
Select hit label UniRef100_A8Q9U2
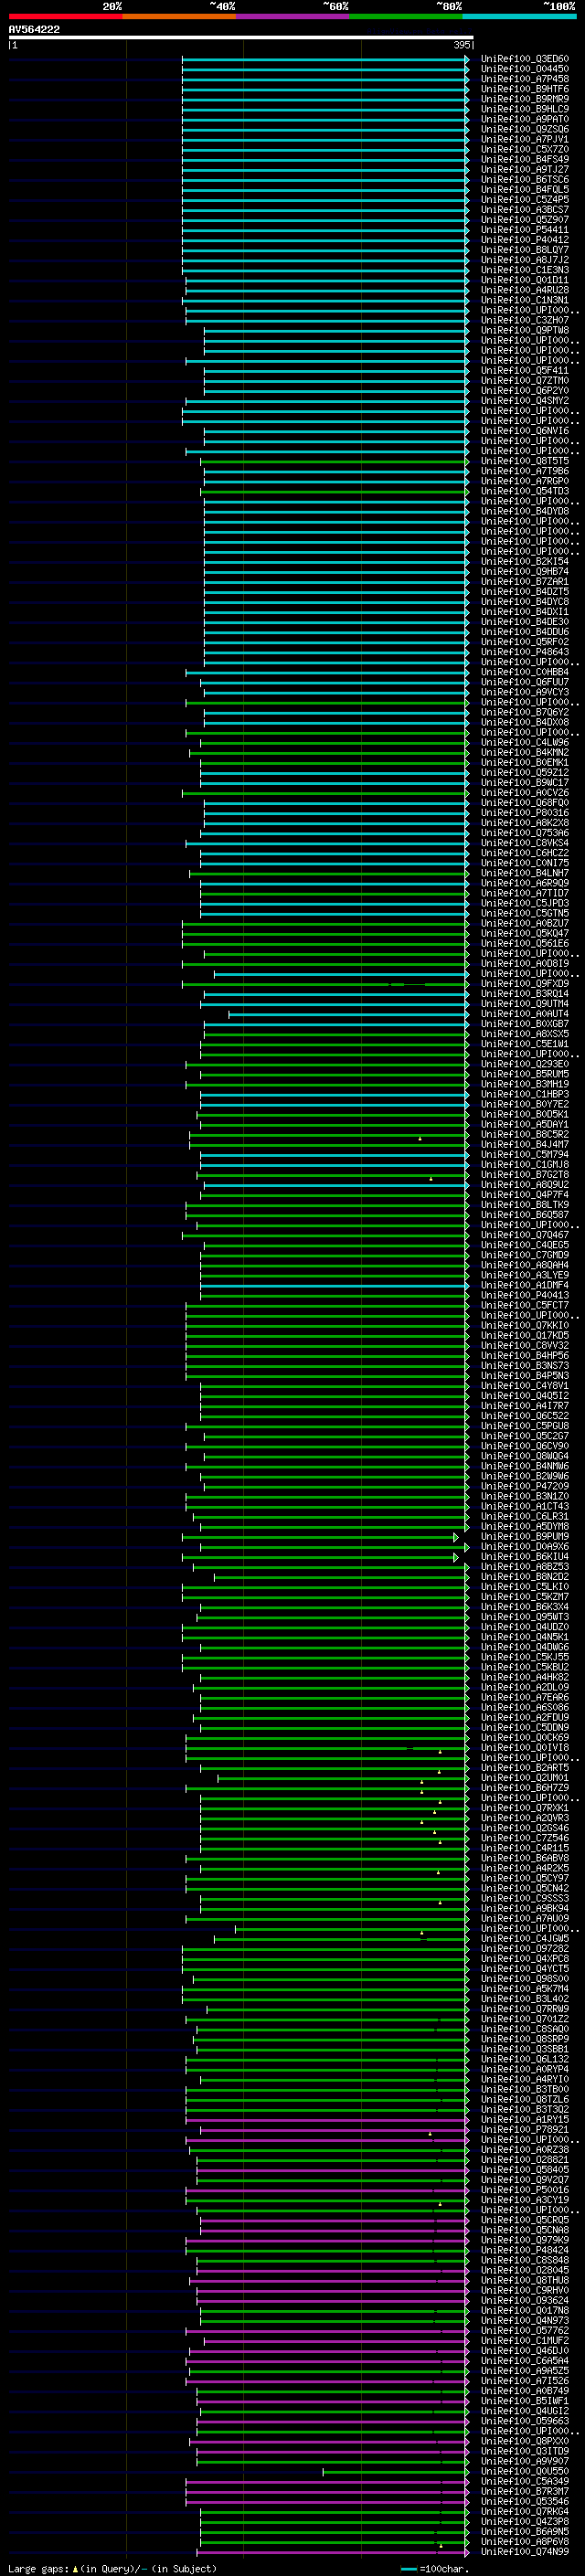(525, 1184)
